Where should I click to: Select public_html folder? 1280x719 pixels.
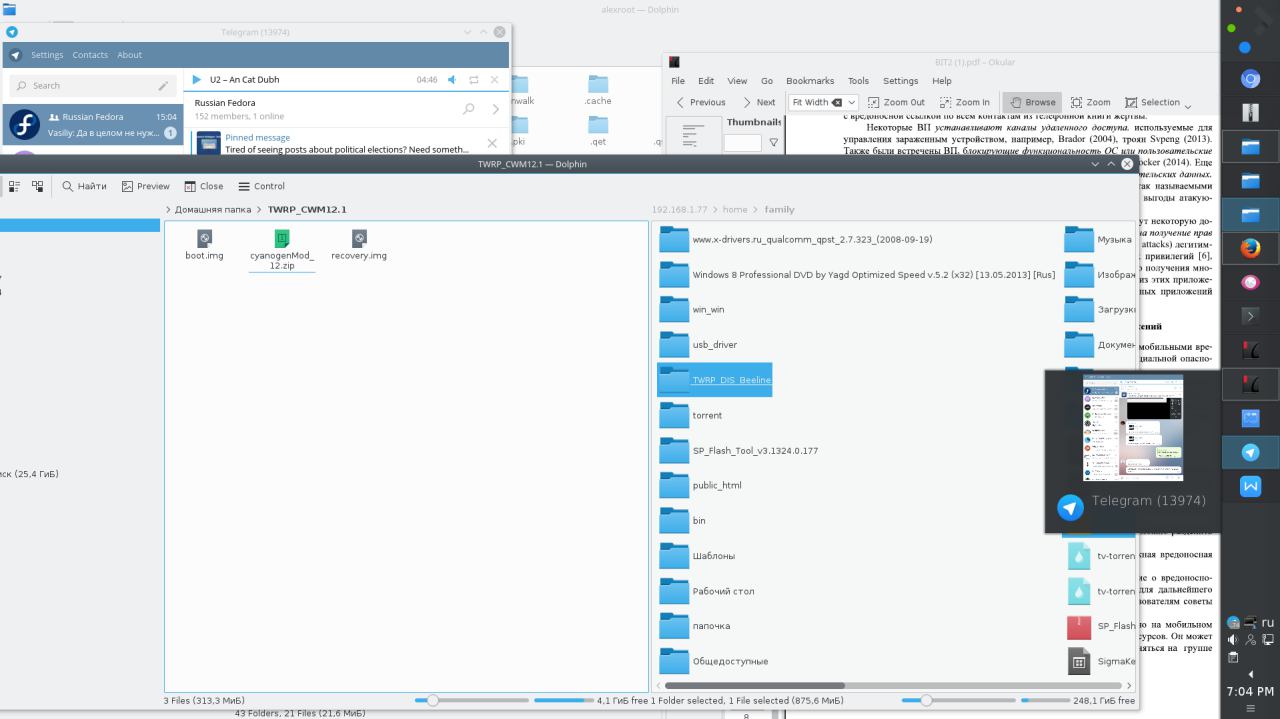700,485
